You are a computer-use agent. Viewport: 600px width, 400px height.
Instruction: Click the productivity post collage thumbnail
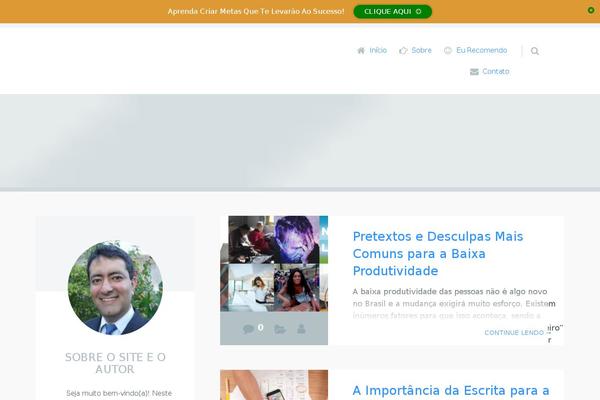click(x=274, y=264)
